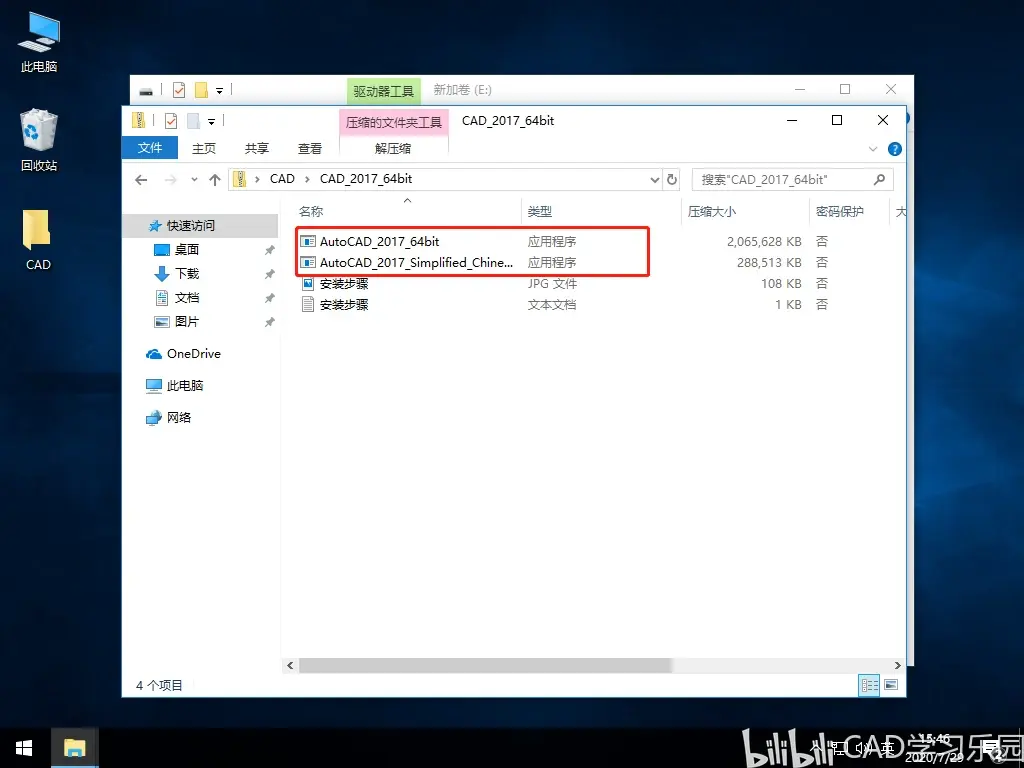Switch to details view in status bar
The height and width of the screenshot is (768, 1024).
click(870, 685)
